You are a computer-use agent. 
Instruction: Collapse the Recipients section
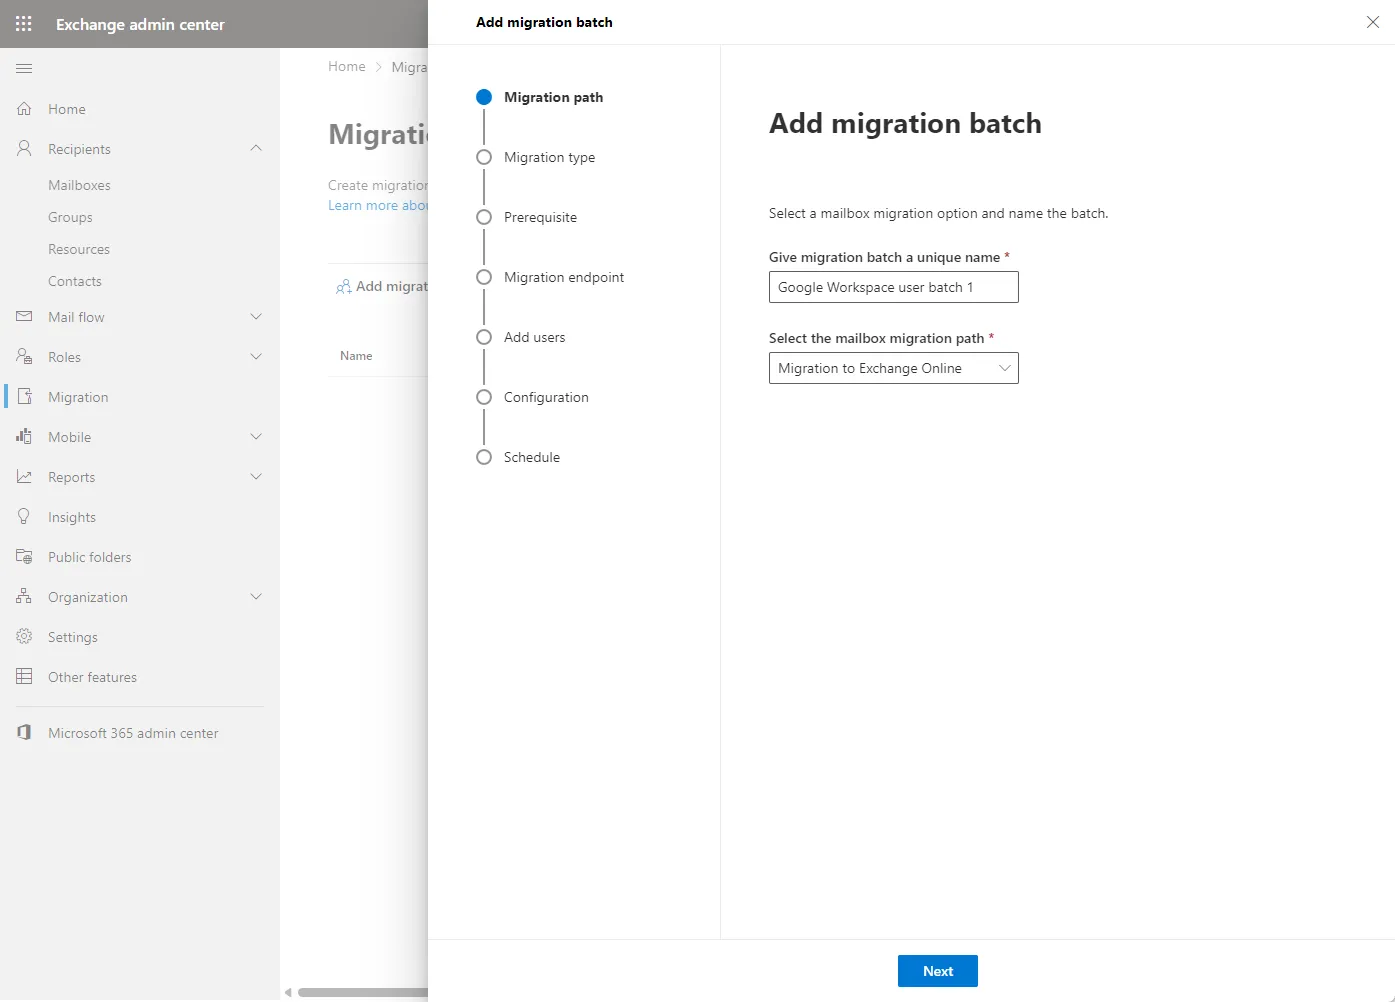pyautogui.click(x=257, y=148)
